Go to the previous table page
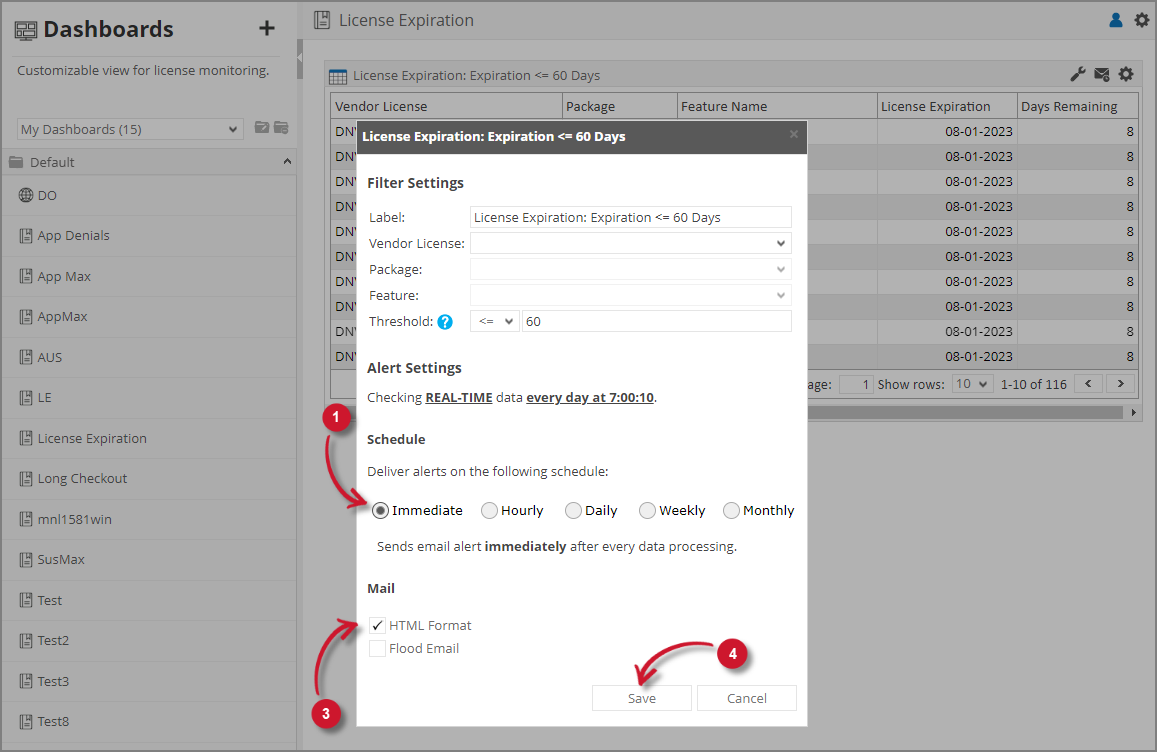1157x752 pixels. (1088, 384)
